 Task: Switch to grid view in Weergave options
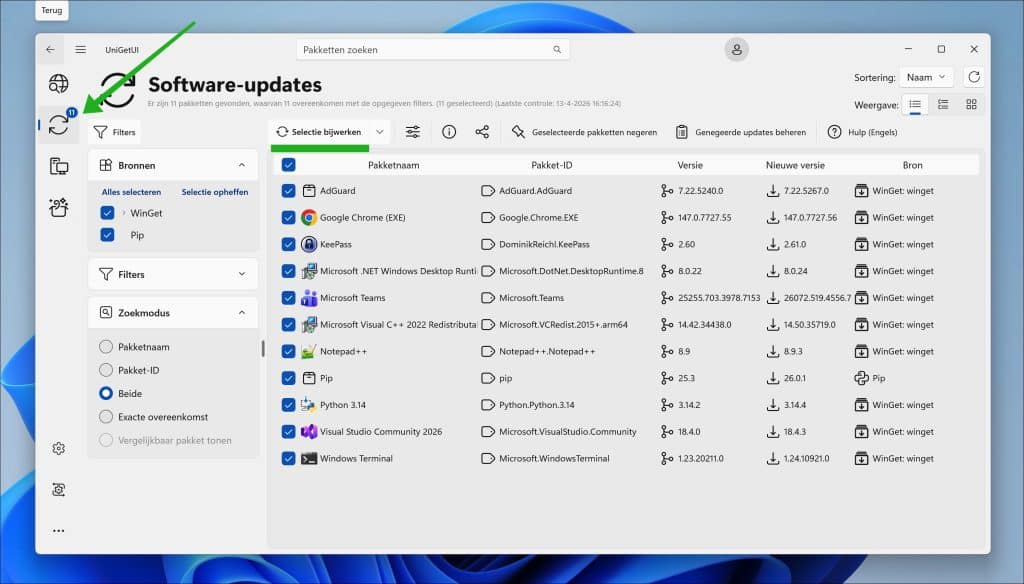coord(969,104)
